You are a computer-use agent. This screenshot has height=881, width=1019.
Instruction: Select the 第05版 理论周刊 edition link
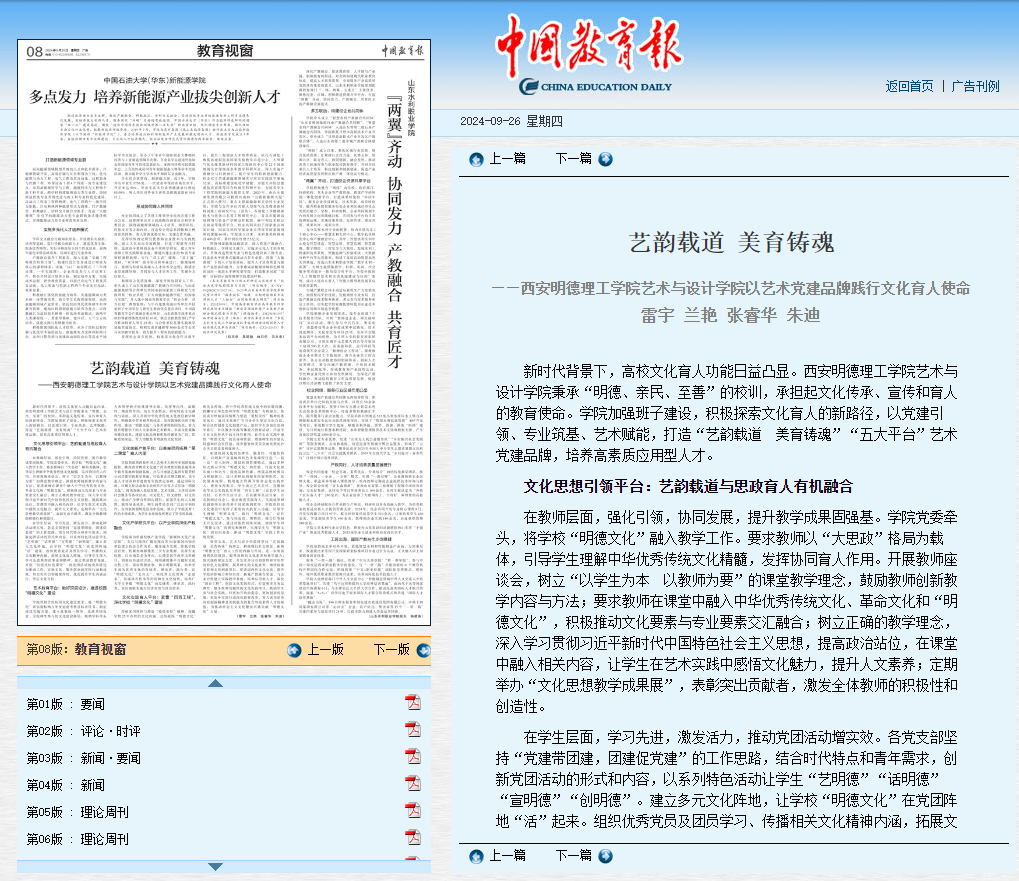click(x=78, y=812)
